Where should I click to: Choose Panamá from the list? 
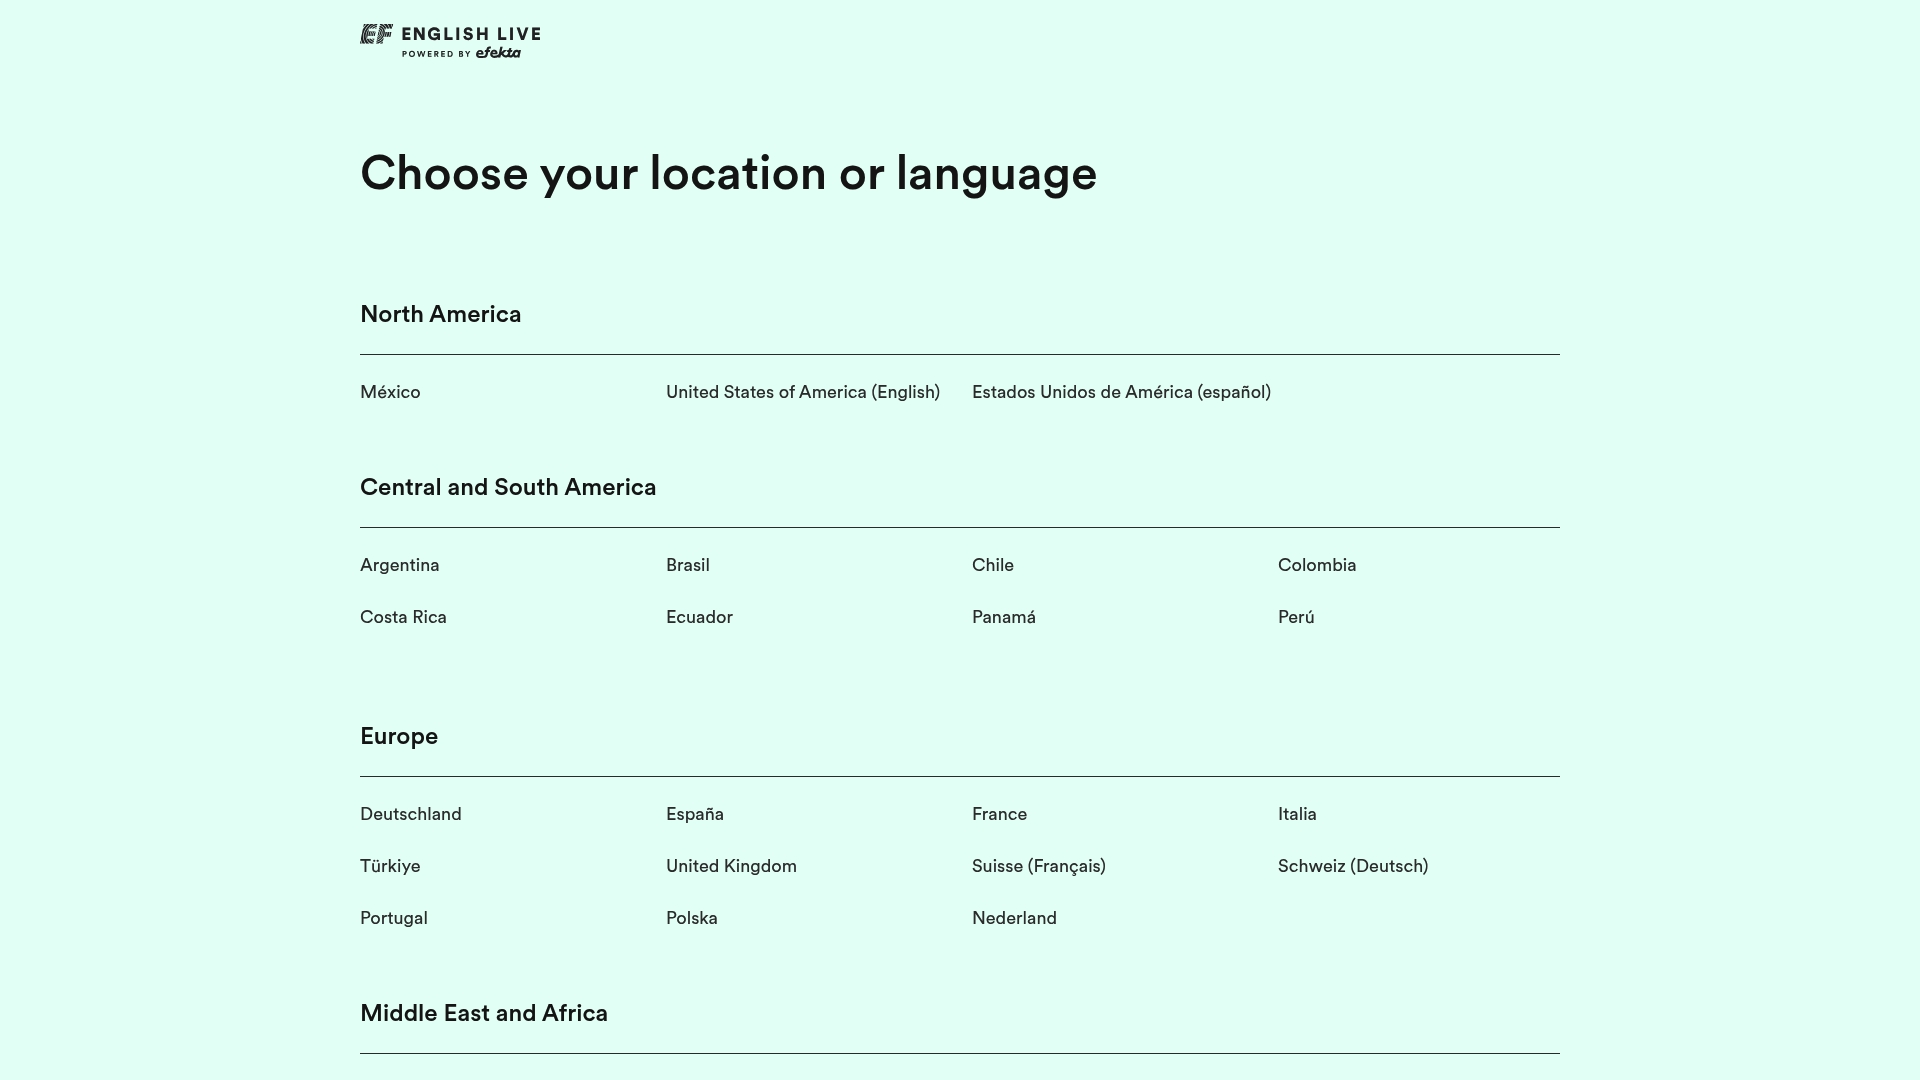point(1004,617)
